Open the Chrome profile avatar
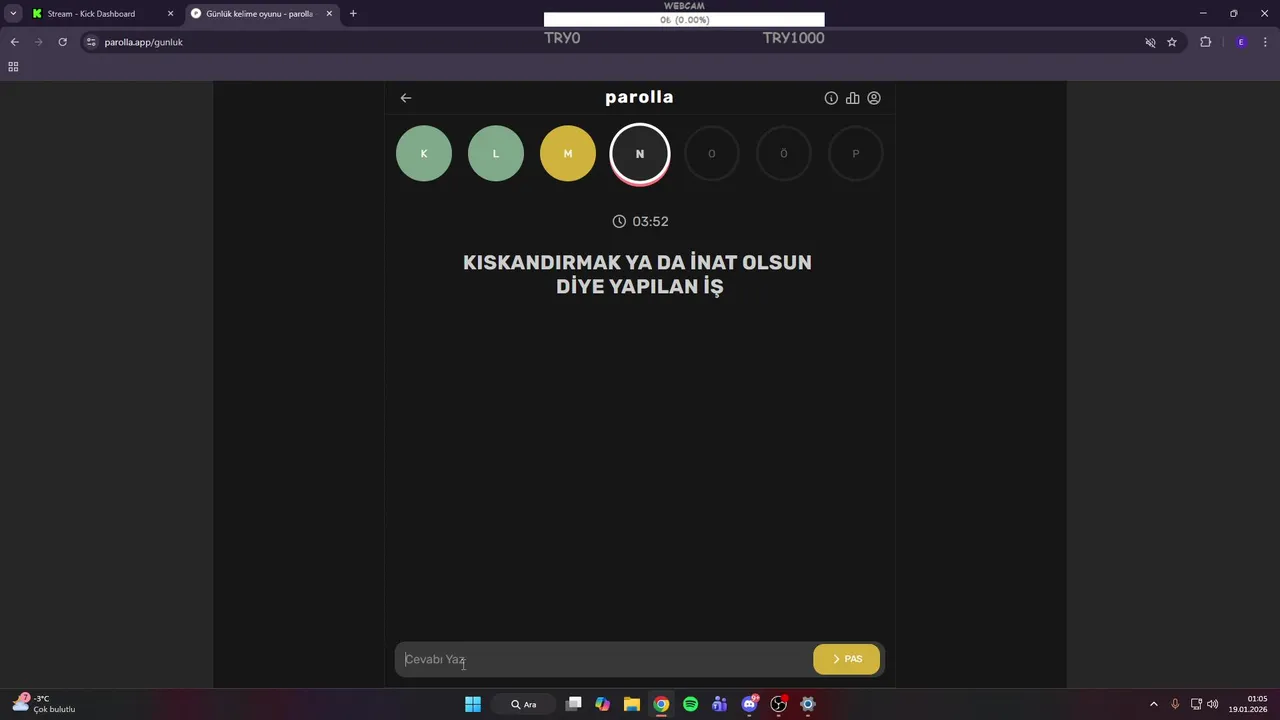Image resolution: width=1280 pixels, height=720 pixels. [x=1241, y=42]
